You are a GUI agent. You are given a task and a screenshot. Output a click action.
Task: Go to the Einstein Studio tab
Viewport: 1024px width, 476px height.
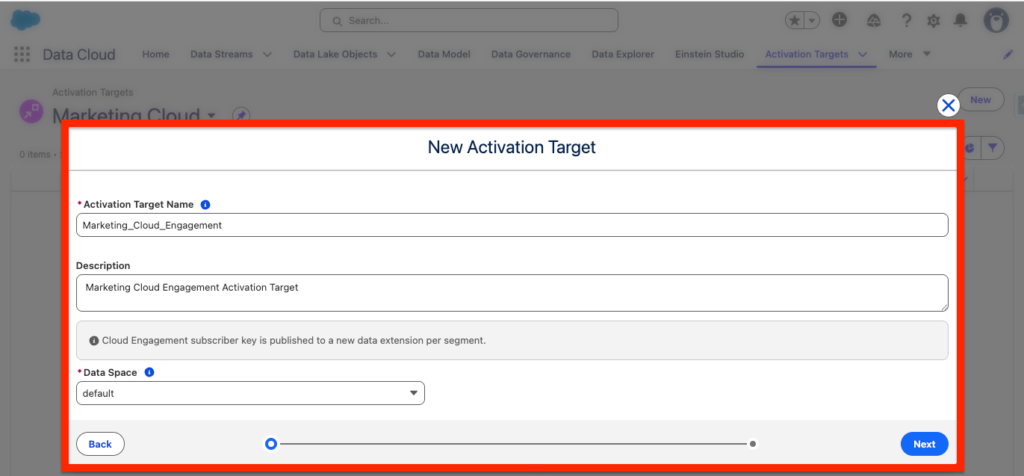[x=709, y=54]
